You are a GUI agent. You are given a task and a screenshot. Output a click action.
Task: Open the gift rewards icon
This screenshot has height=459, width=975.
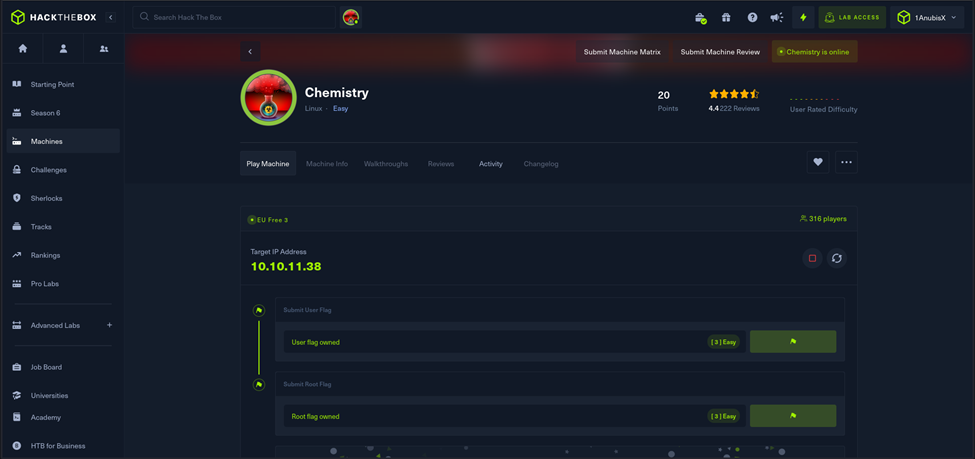[x=726, y=17]
